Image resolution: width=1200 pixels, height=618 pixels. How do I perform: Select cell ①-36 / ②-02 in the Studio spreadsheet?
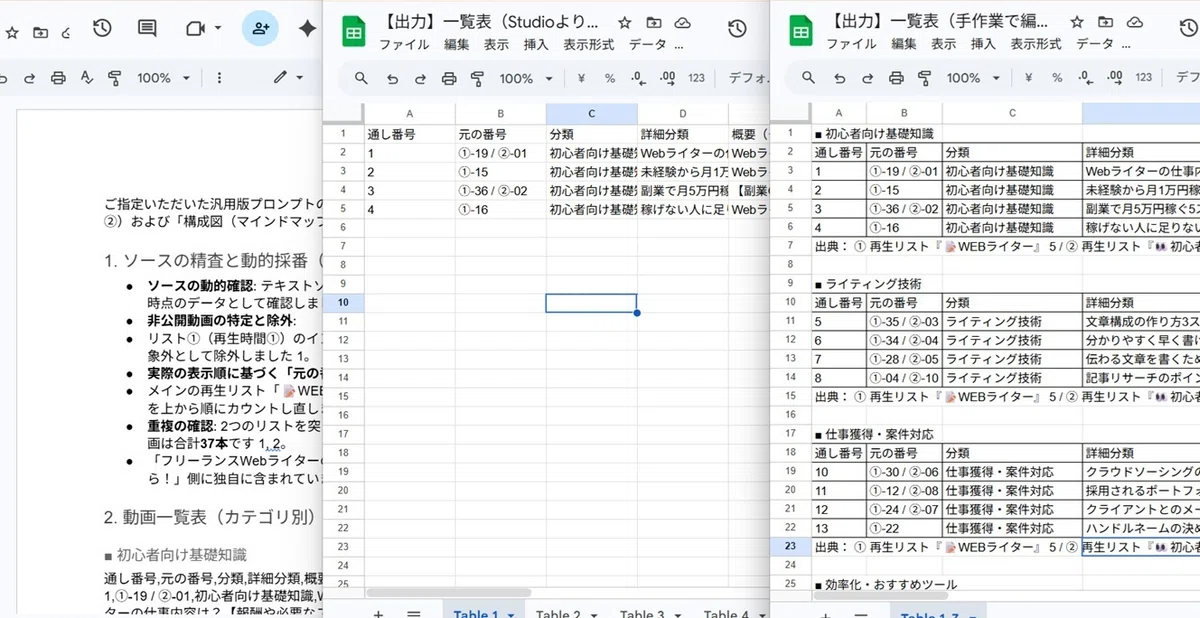[500, 190]
